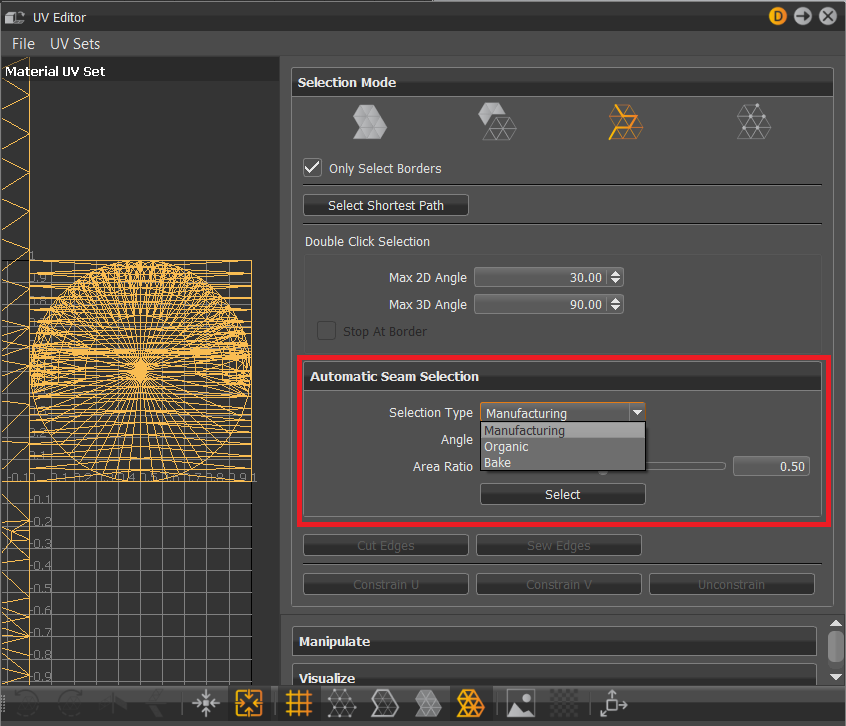Click the arrow dock button in title bar

pyautogui.click(x=803, y=16)
